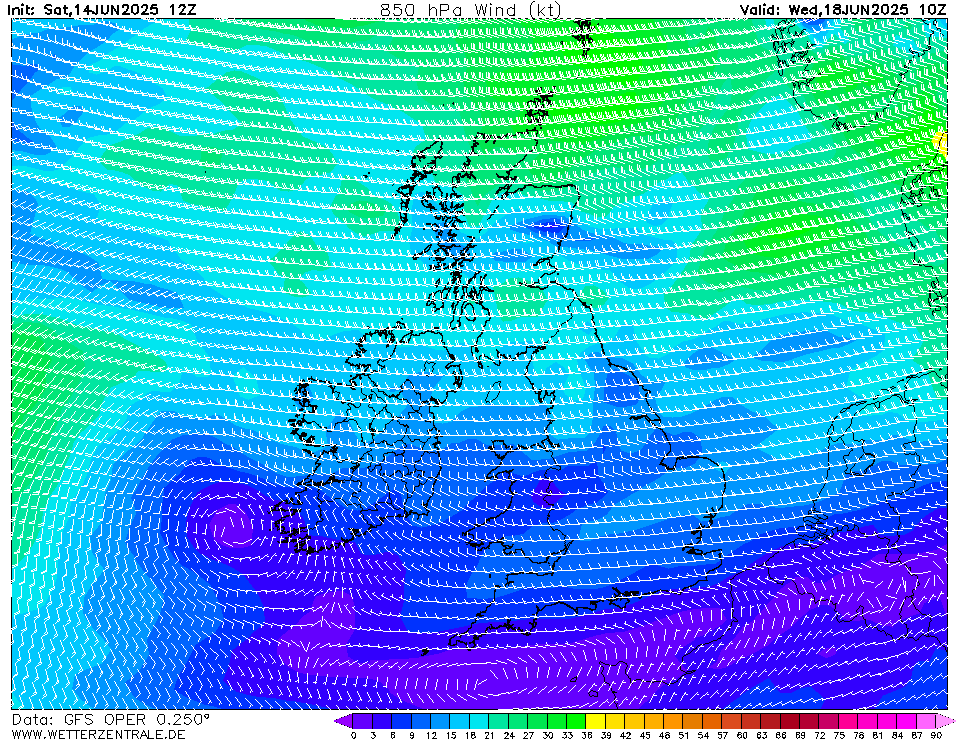Click the pink legend swatch between 87 and 90
Image resolution: width=959 pixels, height=741 pixels.
click(926, 721)
